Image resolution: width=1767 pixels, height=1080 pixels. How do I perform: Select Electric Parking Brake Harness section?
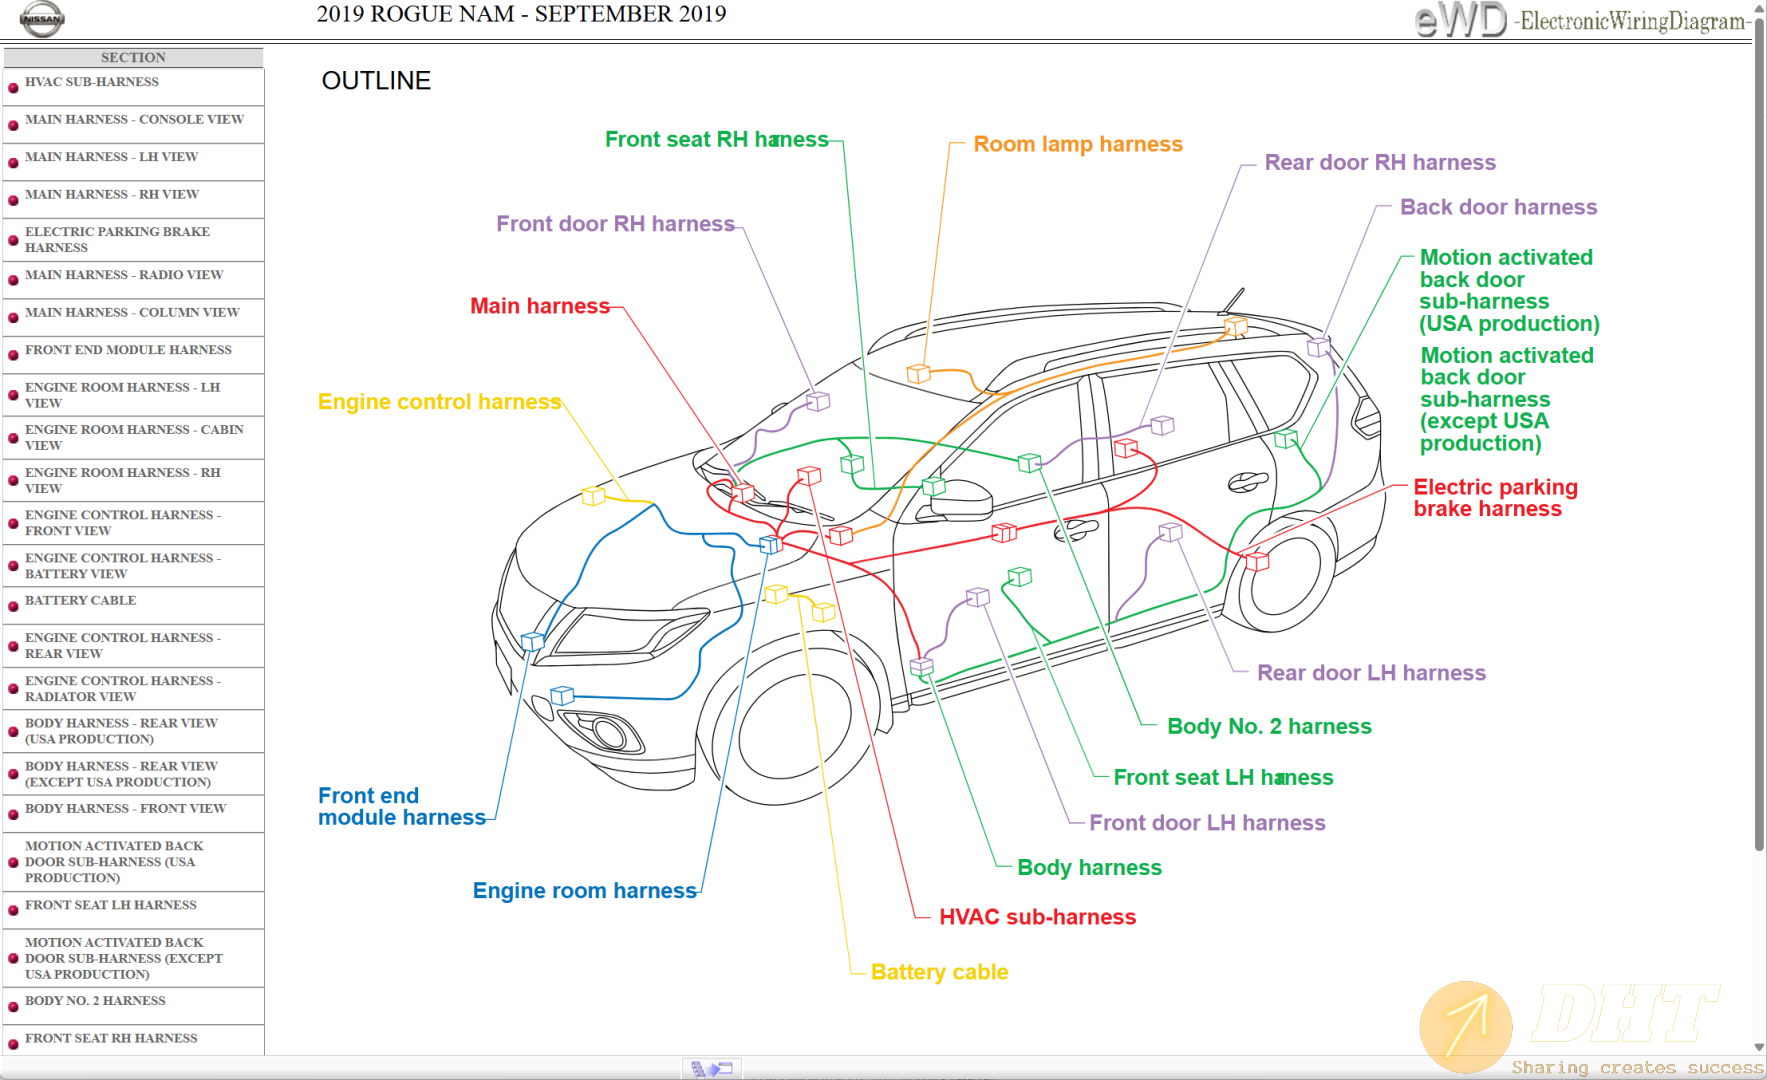click(117, 239)
